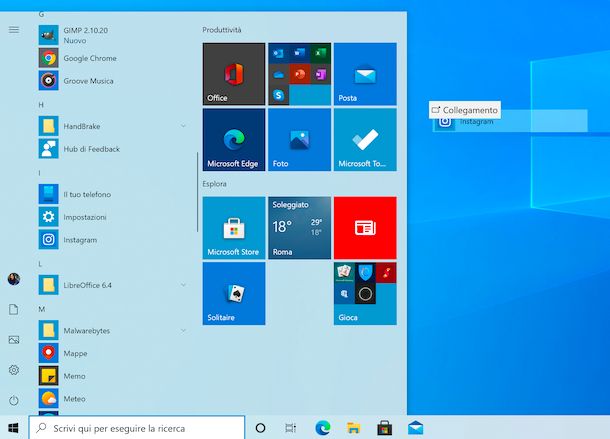This screenshot has width=610, height=439.
Task: Open the Roma weather tile
Action: (x=300, y=228)
